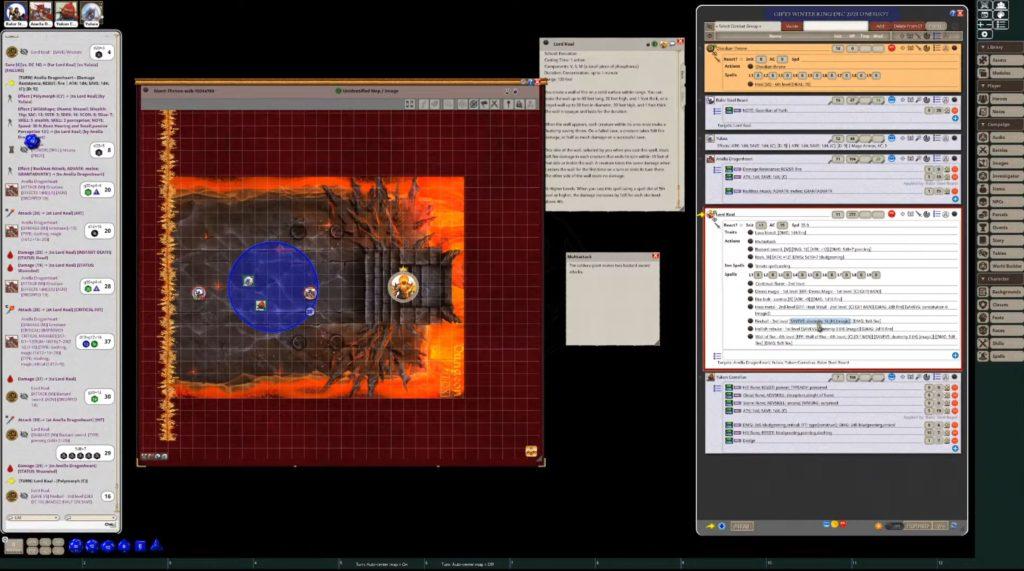
Task: Toggle faction marker for Yukon Cornelius
Action: click(891, 377)
